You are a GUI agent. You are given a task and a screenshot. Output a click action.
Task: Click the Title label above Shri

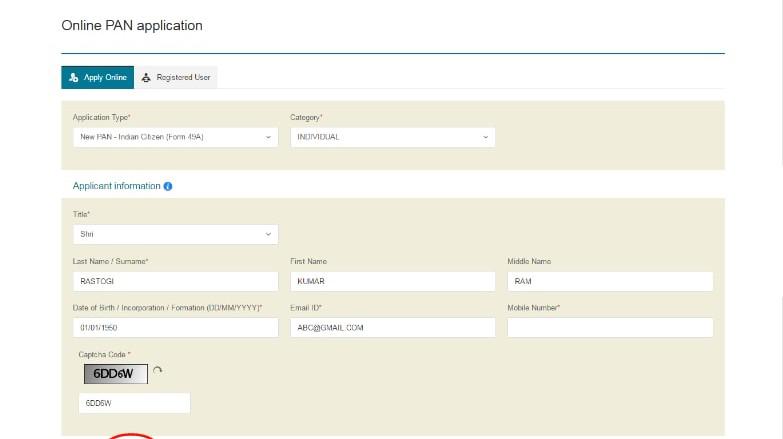81,214
